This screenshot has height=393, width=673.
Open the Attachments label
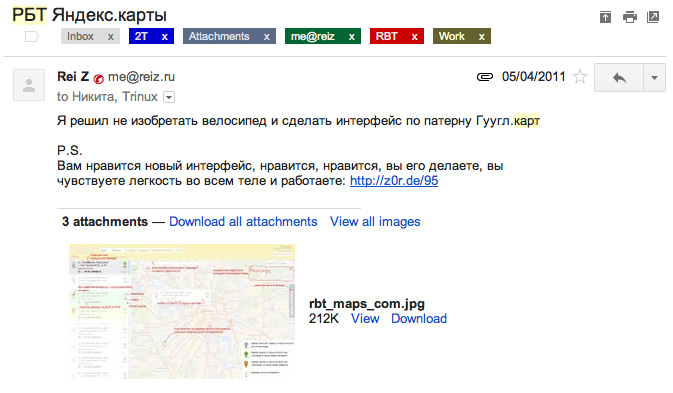[219, 36]
